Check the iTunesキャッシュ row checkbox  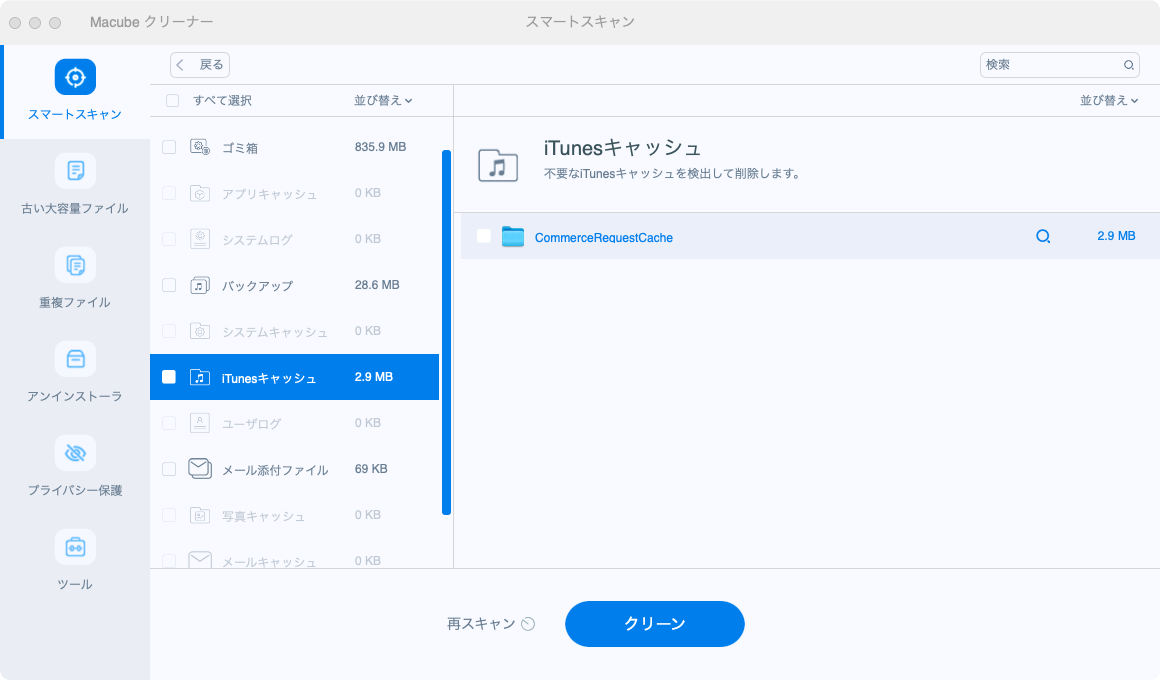[x=169, y=377]
